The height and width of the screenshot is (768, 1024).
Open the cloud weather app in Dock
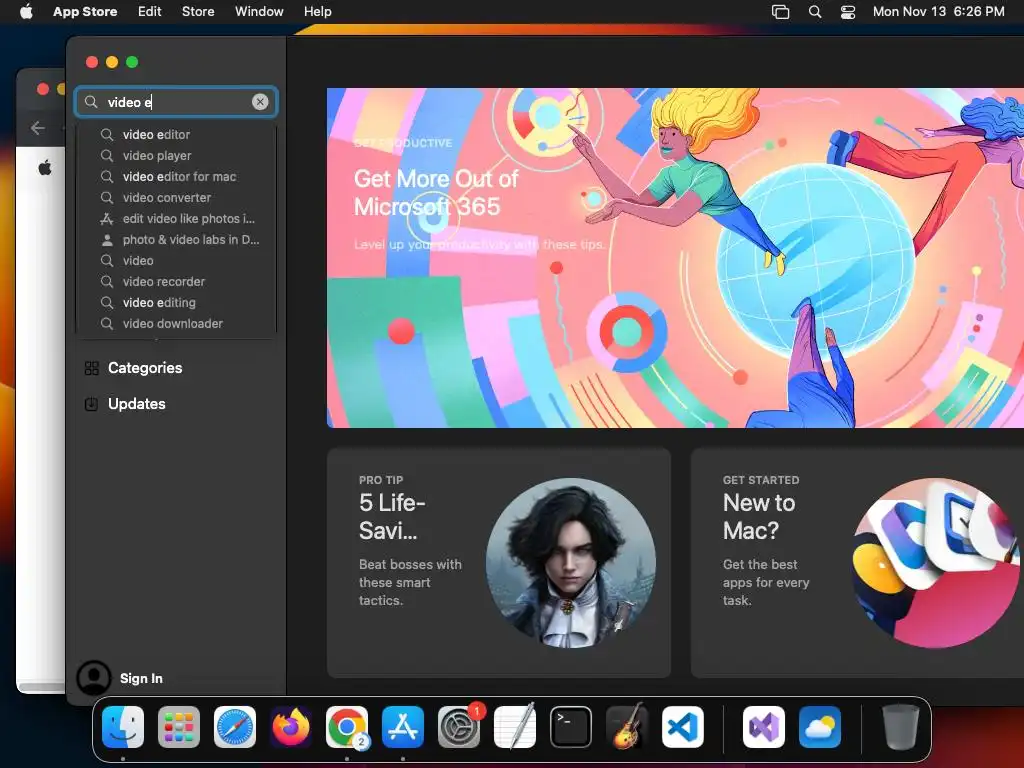click(x=820, y=727)
